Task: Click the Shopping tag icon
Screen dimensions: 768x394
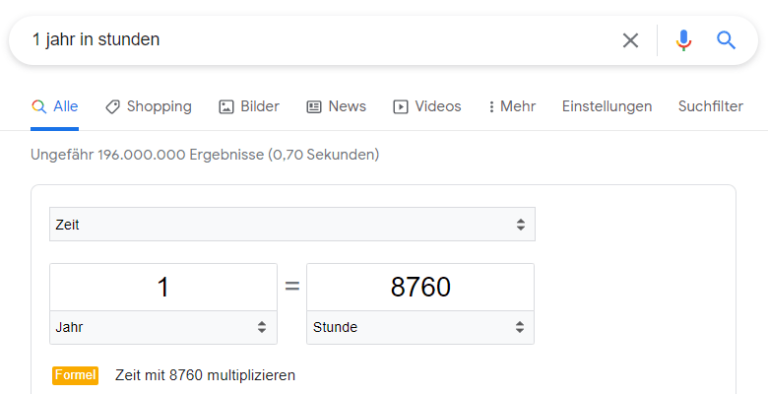Action: pos(113,106)
